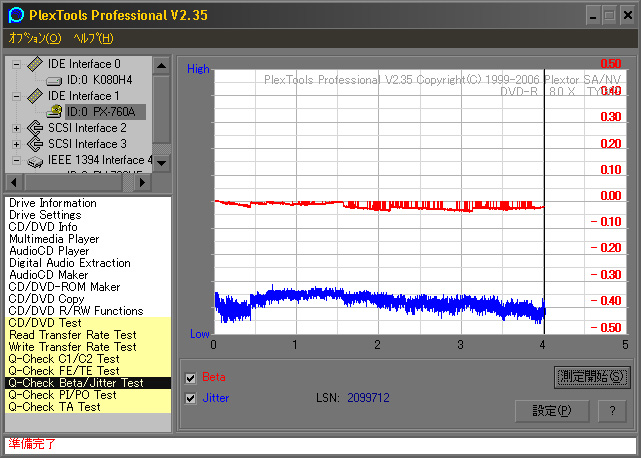This screenshot has width=641, height=458.
Task: Open CD/DVD Copy
Action: [88, 299]
